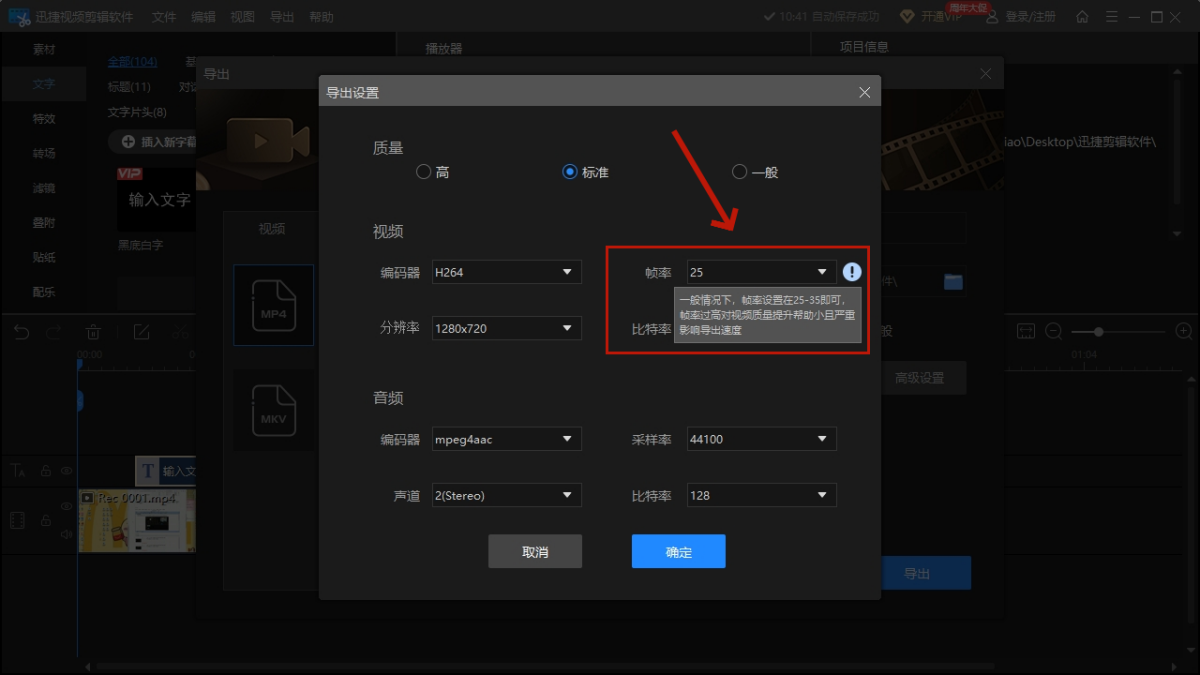The width and height of the screenshot is (1200, 675).
Task: Select the MP4 format icon
Action: (x=273, y=305)
